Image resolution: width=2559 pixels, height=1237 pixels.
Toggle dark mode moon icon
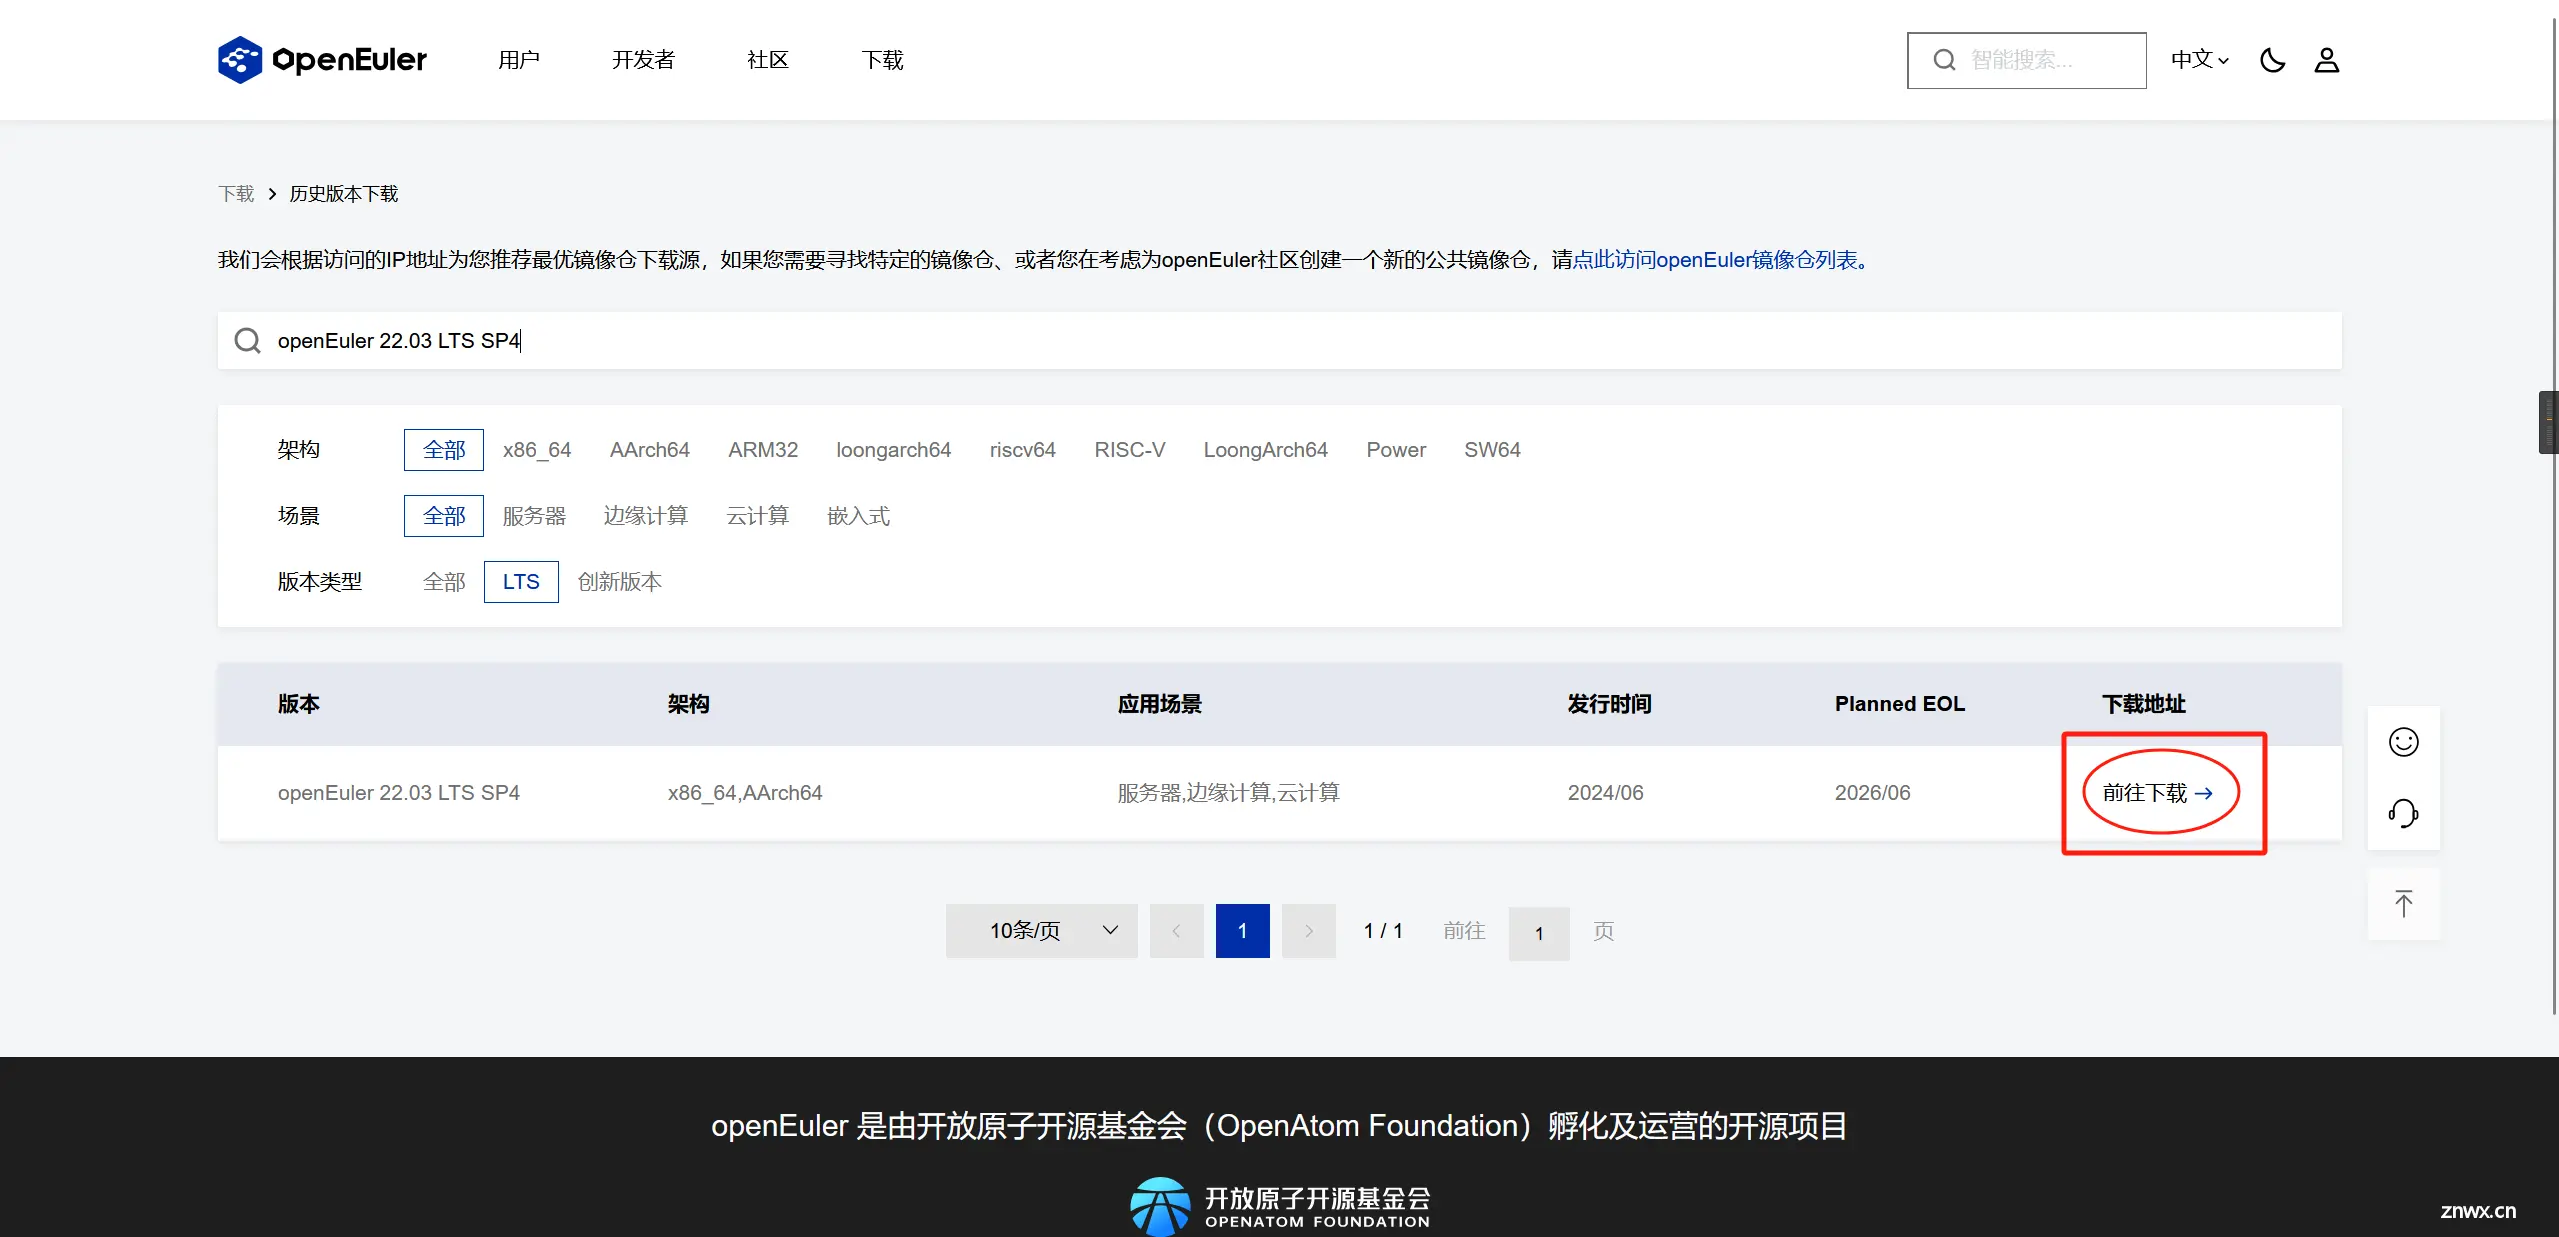tap(2272, 60)
